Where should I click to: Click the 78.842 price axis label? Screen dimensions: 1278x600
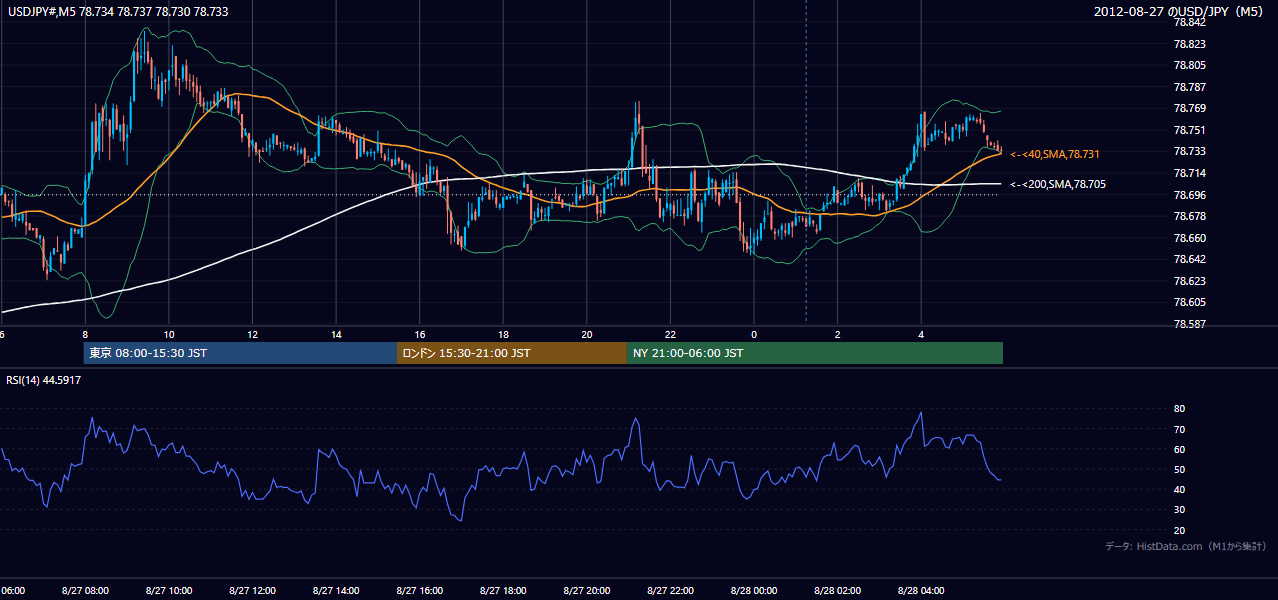1190,22
